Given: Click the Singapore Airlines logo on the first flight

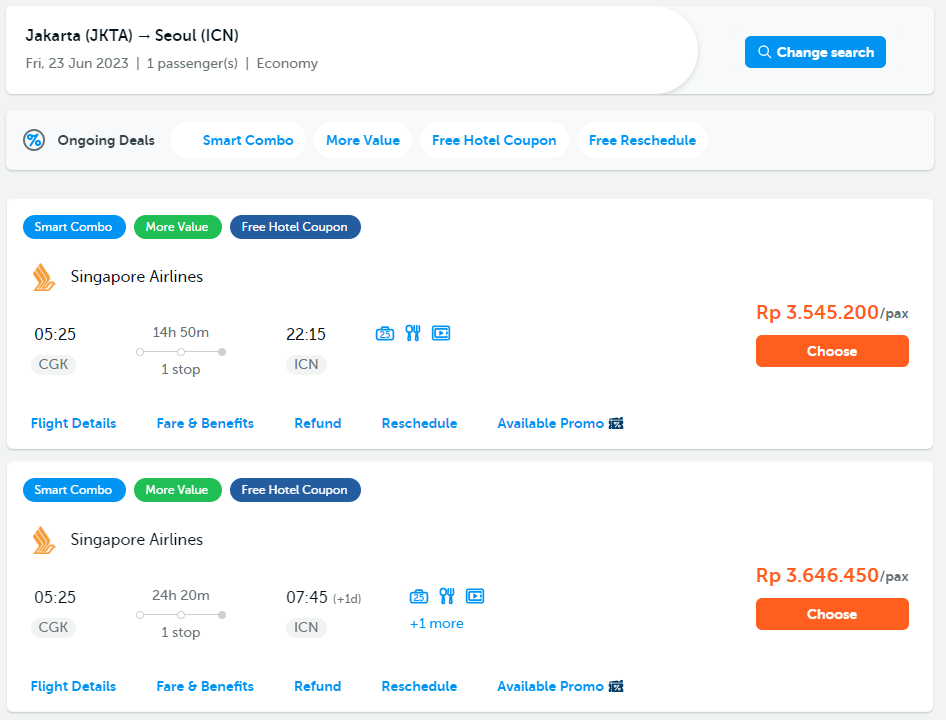Looking at the screenshot, I should click(44, 277).
